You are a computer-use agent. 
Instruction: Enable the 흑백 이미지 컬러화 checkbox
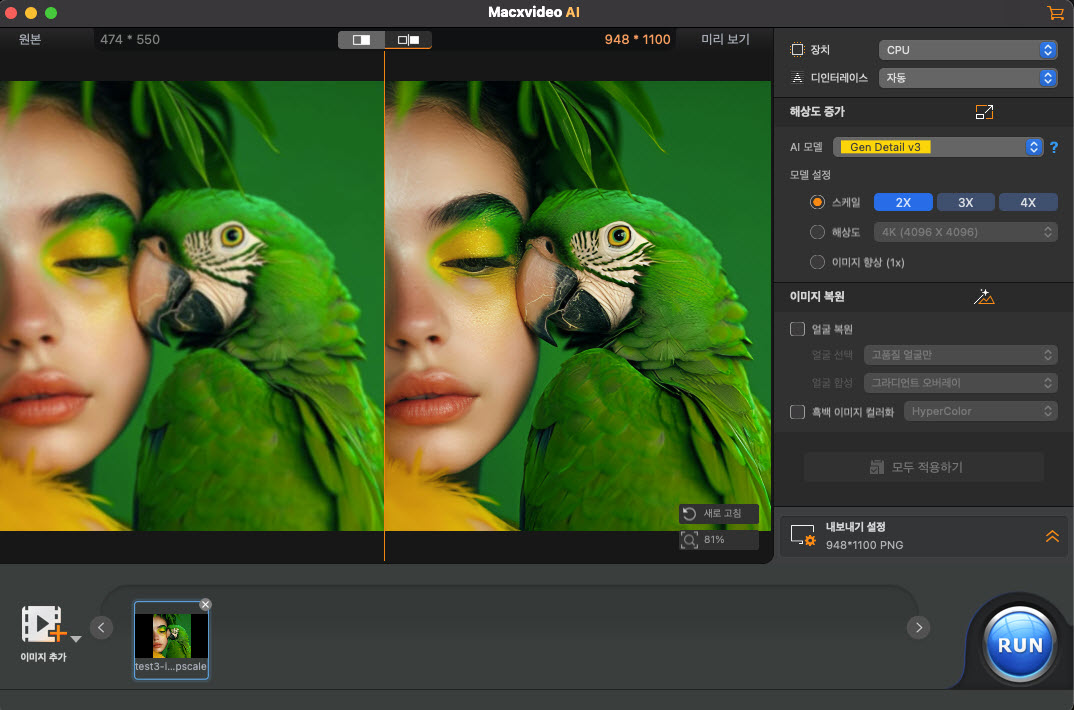pyautogui.click(x=797, y=411)
